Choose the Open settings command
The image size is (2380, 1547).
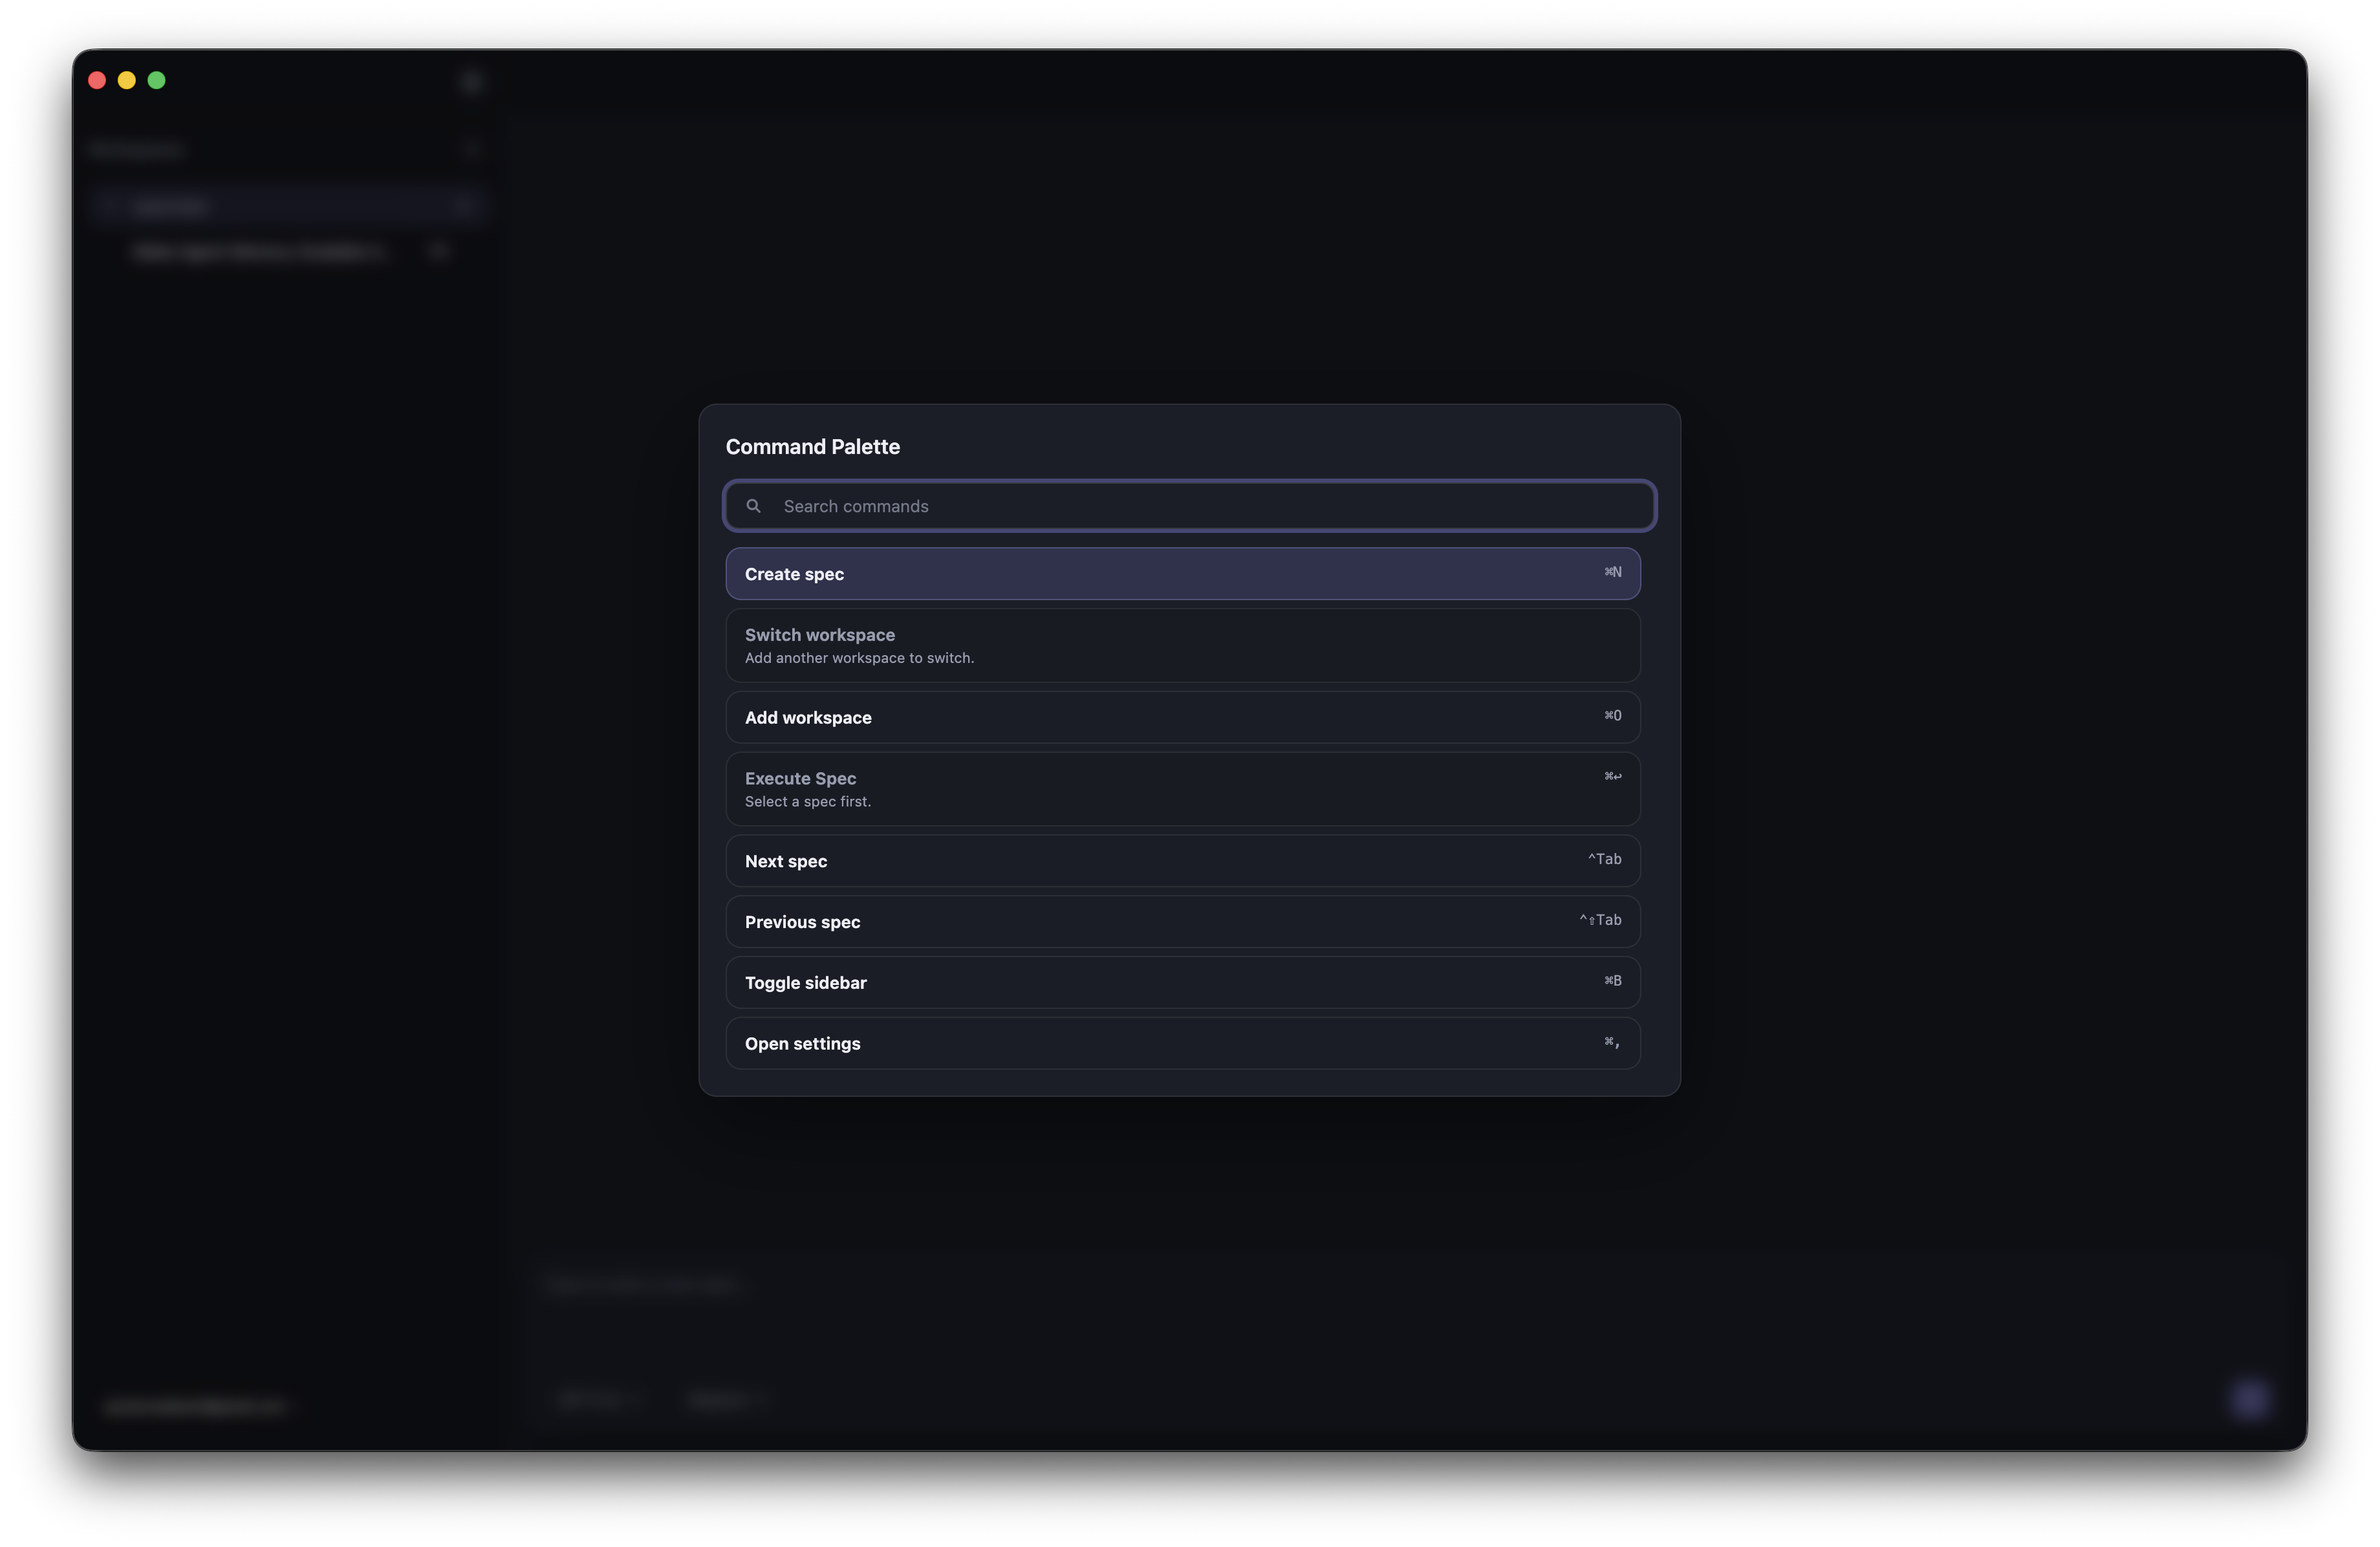click(1182, 1043)
